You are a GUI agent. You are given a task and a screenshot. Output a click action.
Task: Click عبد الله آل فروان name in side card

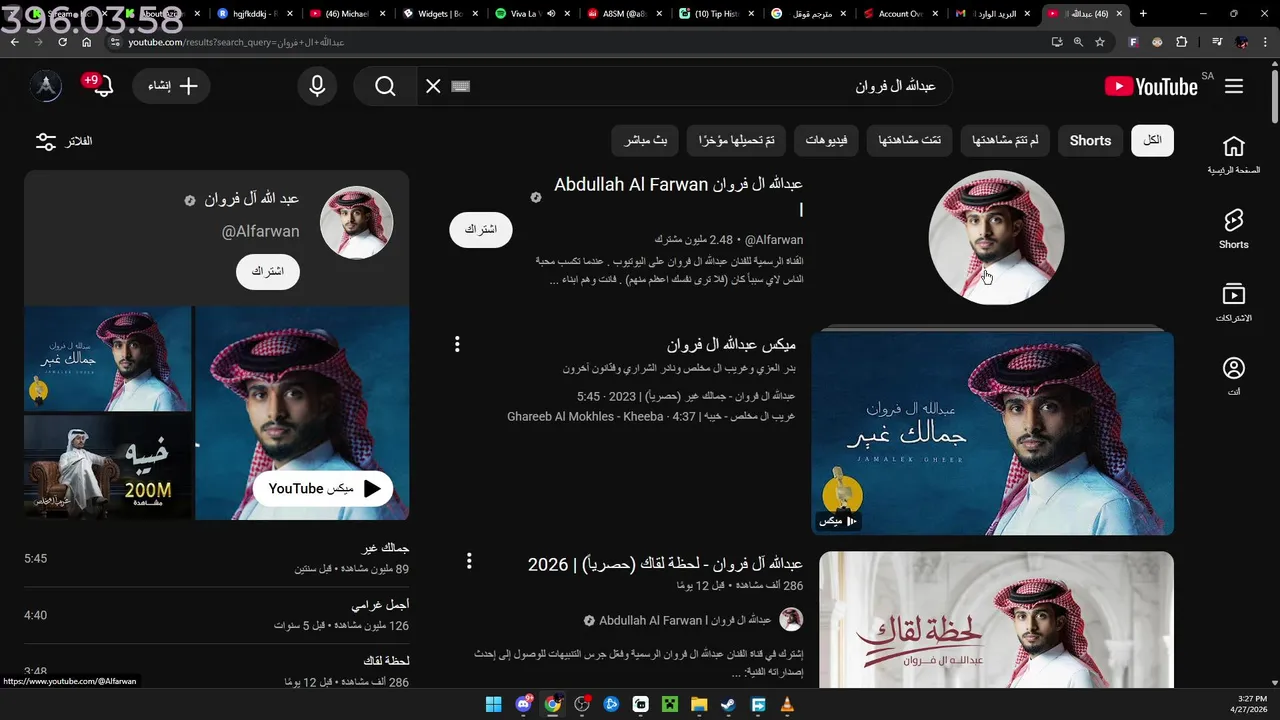pyautogui.click(x=252, y=199)
